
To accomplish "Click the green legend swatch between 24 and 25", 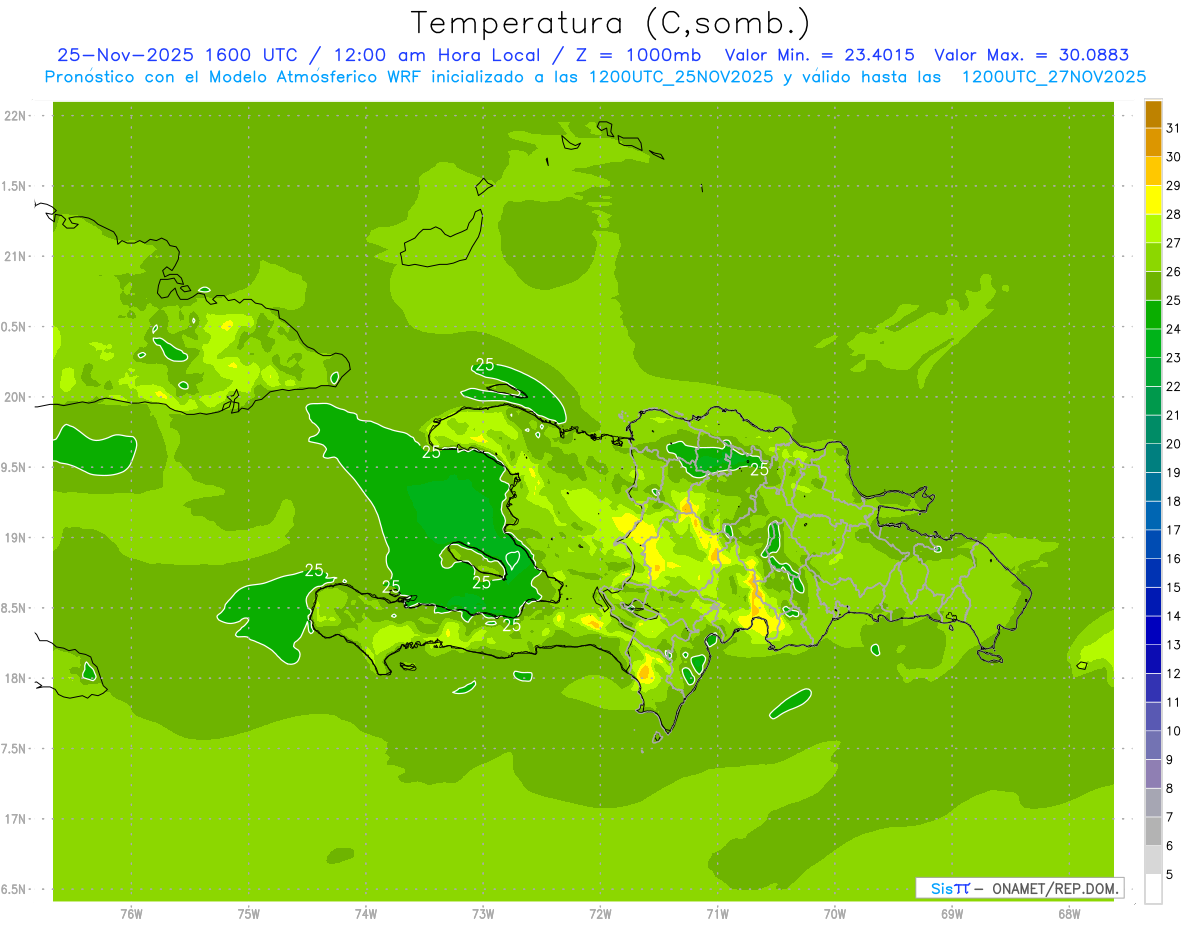I will 1153,315.
